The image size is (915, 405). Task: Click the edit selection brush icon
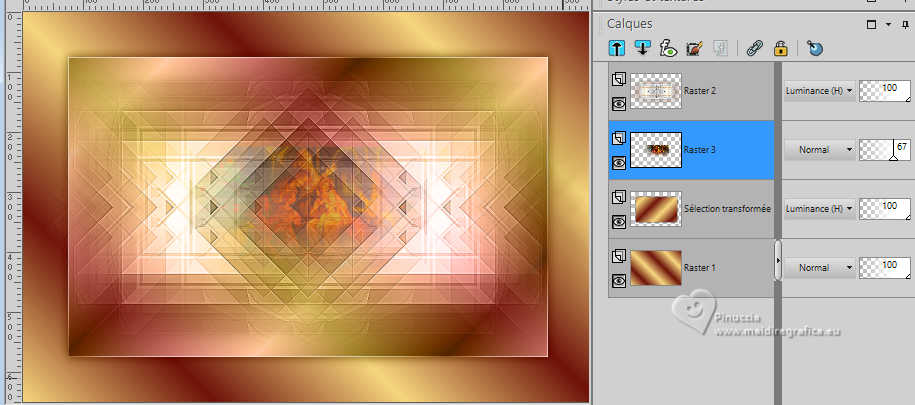point(694,48)
